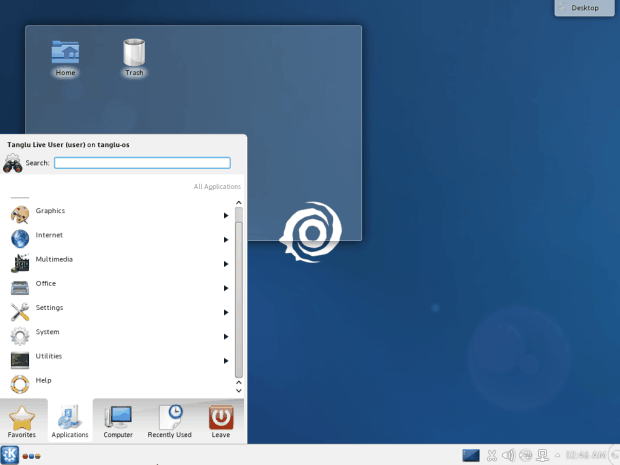Click the globe tray icon next to the speaker
Viewport: 620px width, 465px height.
click(525, 456)
